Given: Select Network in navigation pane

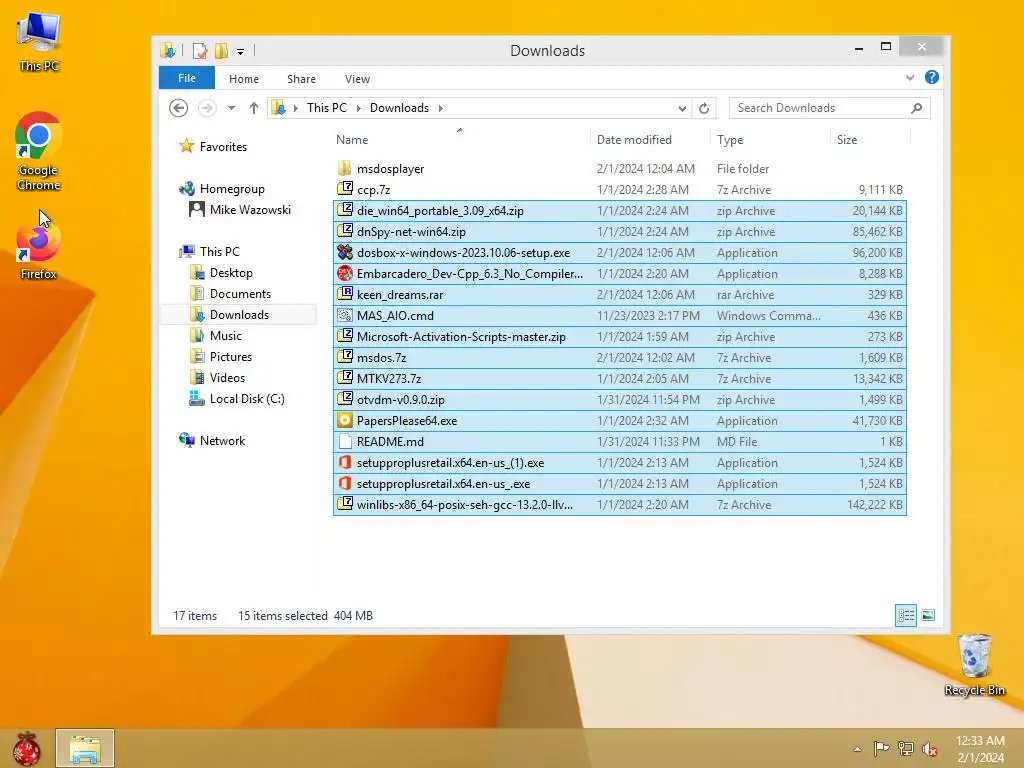Looking at the screenshot, I should pos(222,441).
